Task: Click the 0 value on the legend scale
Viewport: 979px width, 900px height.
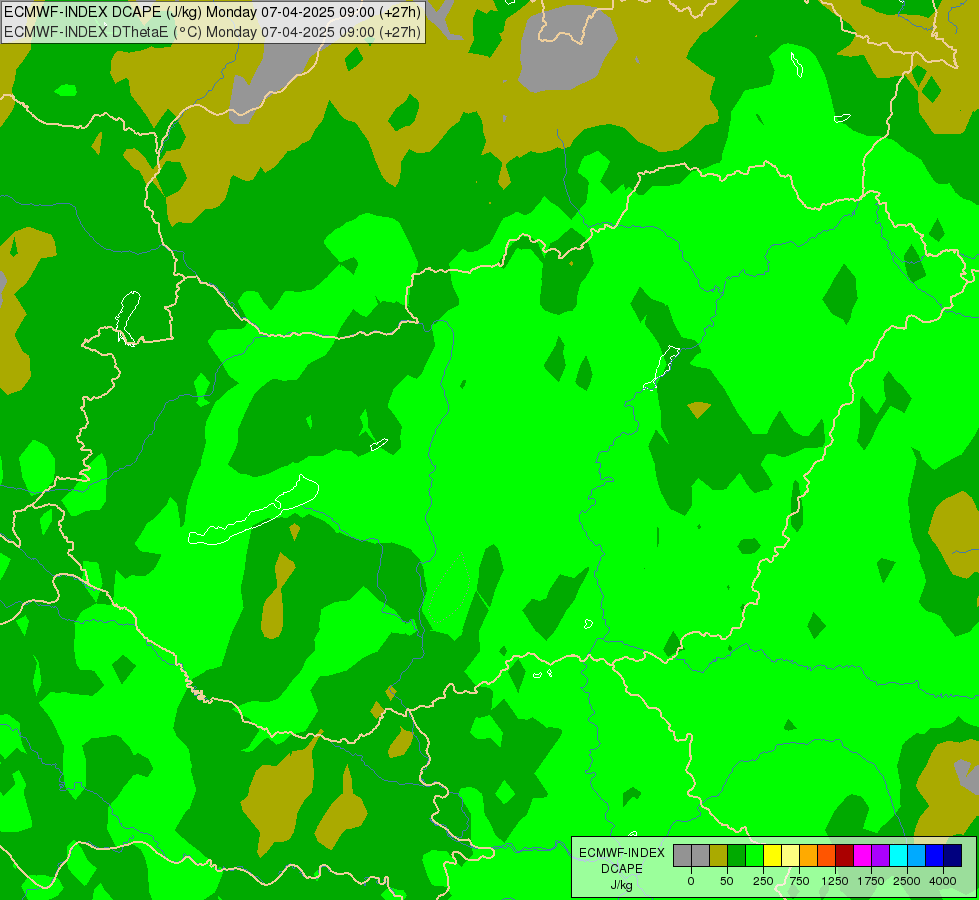Action: [691, 881]
